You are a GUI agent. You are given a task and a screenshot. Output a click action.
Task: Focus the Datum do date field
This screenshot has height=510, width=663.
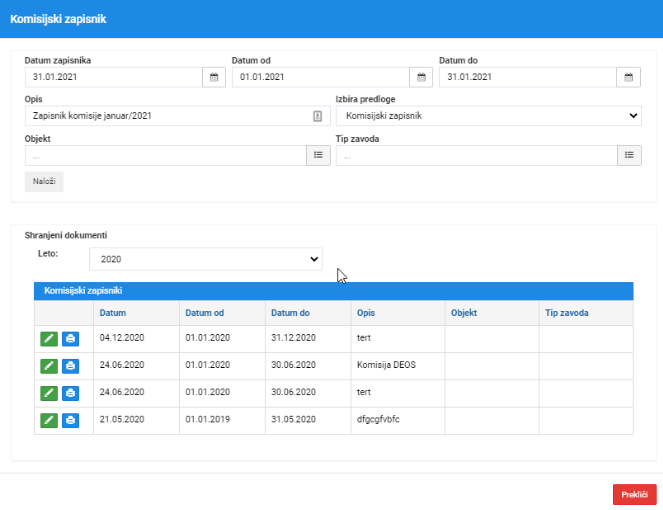[528, 77]
